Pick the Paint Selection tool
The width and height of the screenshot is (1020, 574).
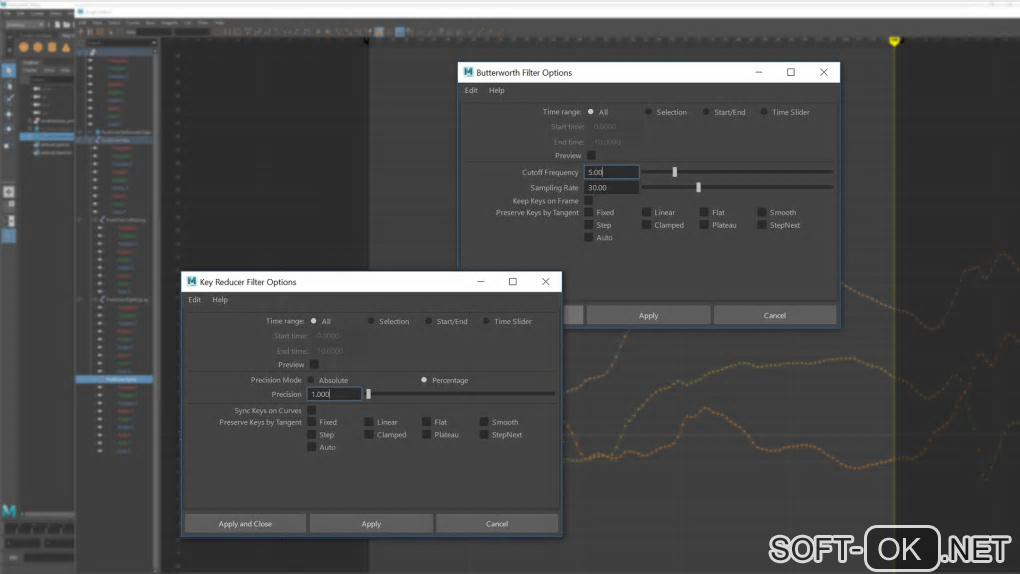click(8, 100)
